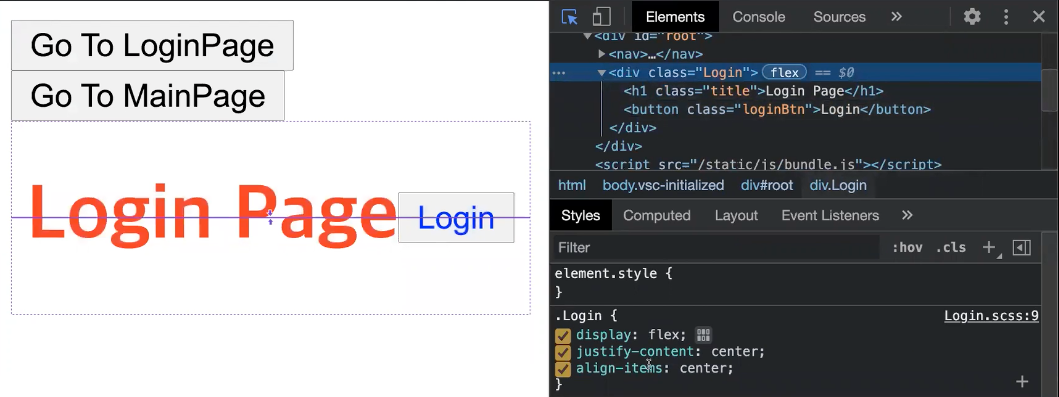The image size is (1059, 397).
Task: Switch to Event Listeners tab
Action: (x=830, y=215)
